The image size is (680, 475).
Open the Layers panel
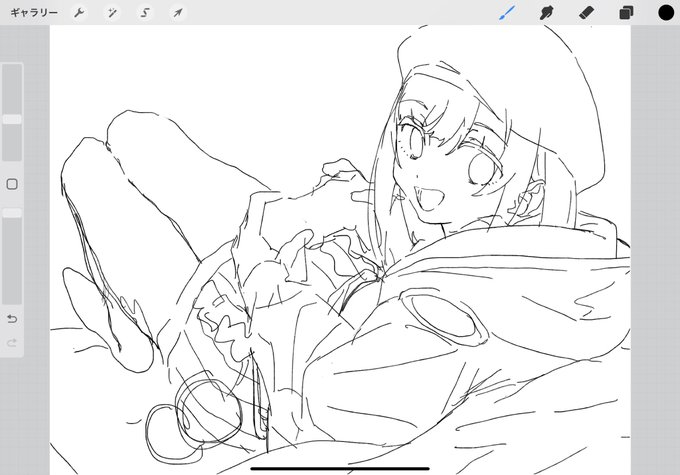point(626,13)
